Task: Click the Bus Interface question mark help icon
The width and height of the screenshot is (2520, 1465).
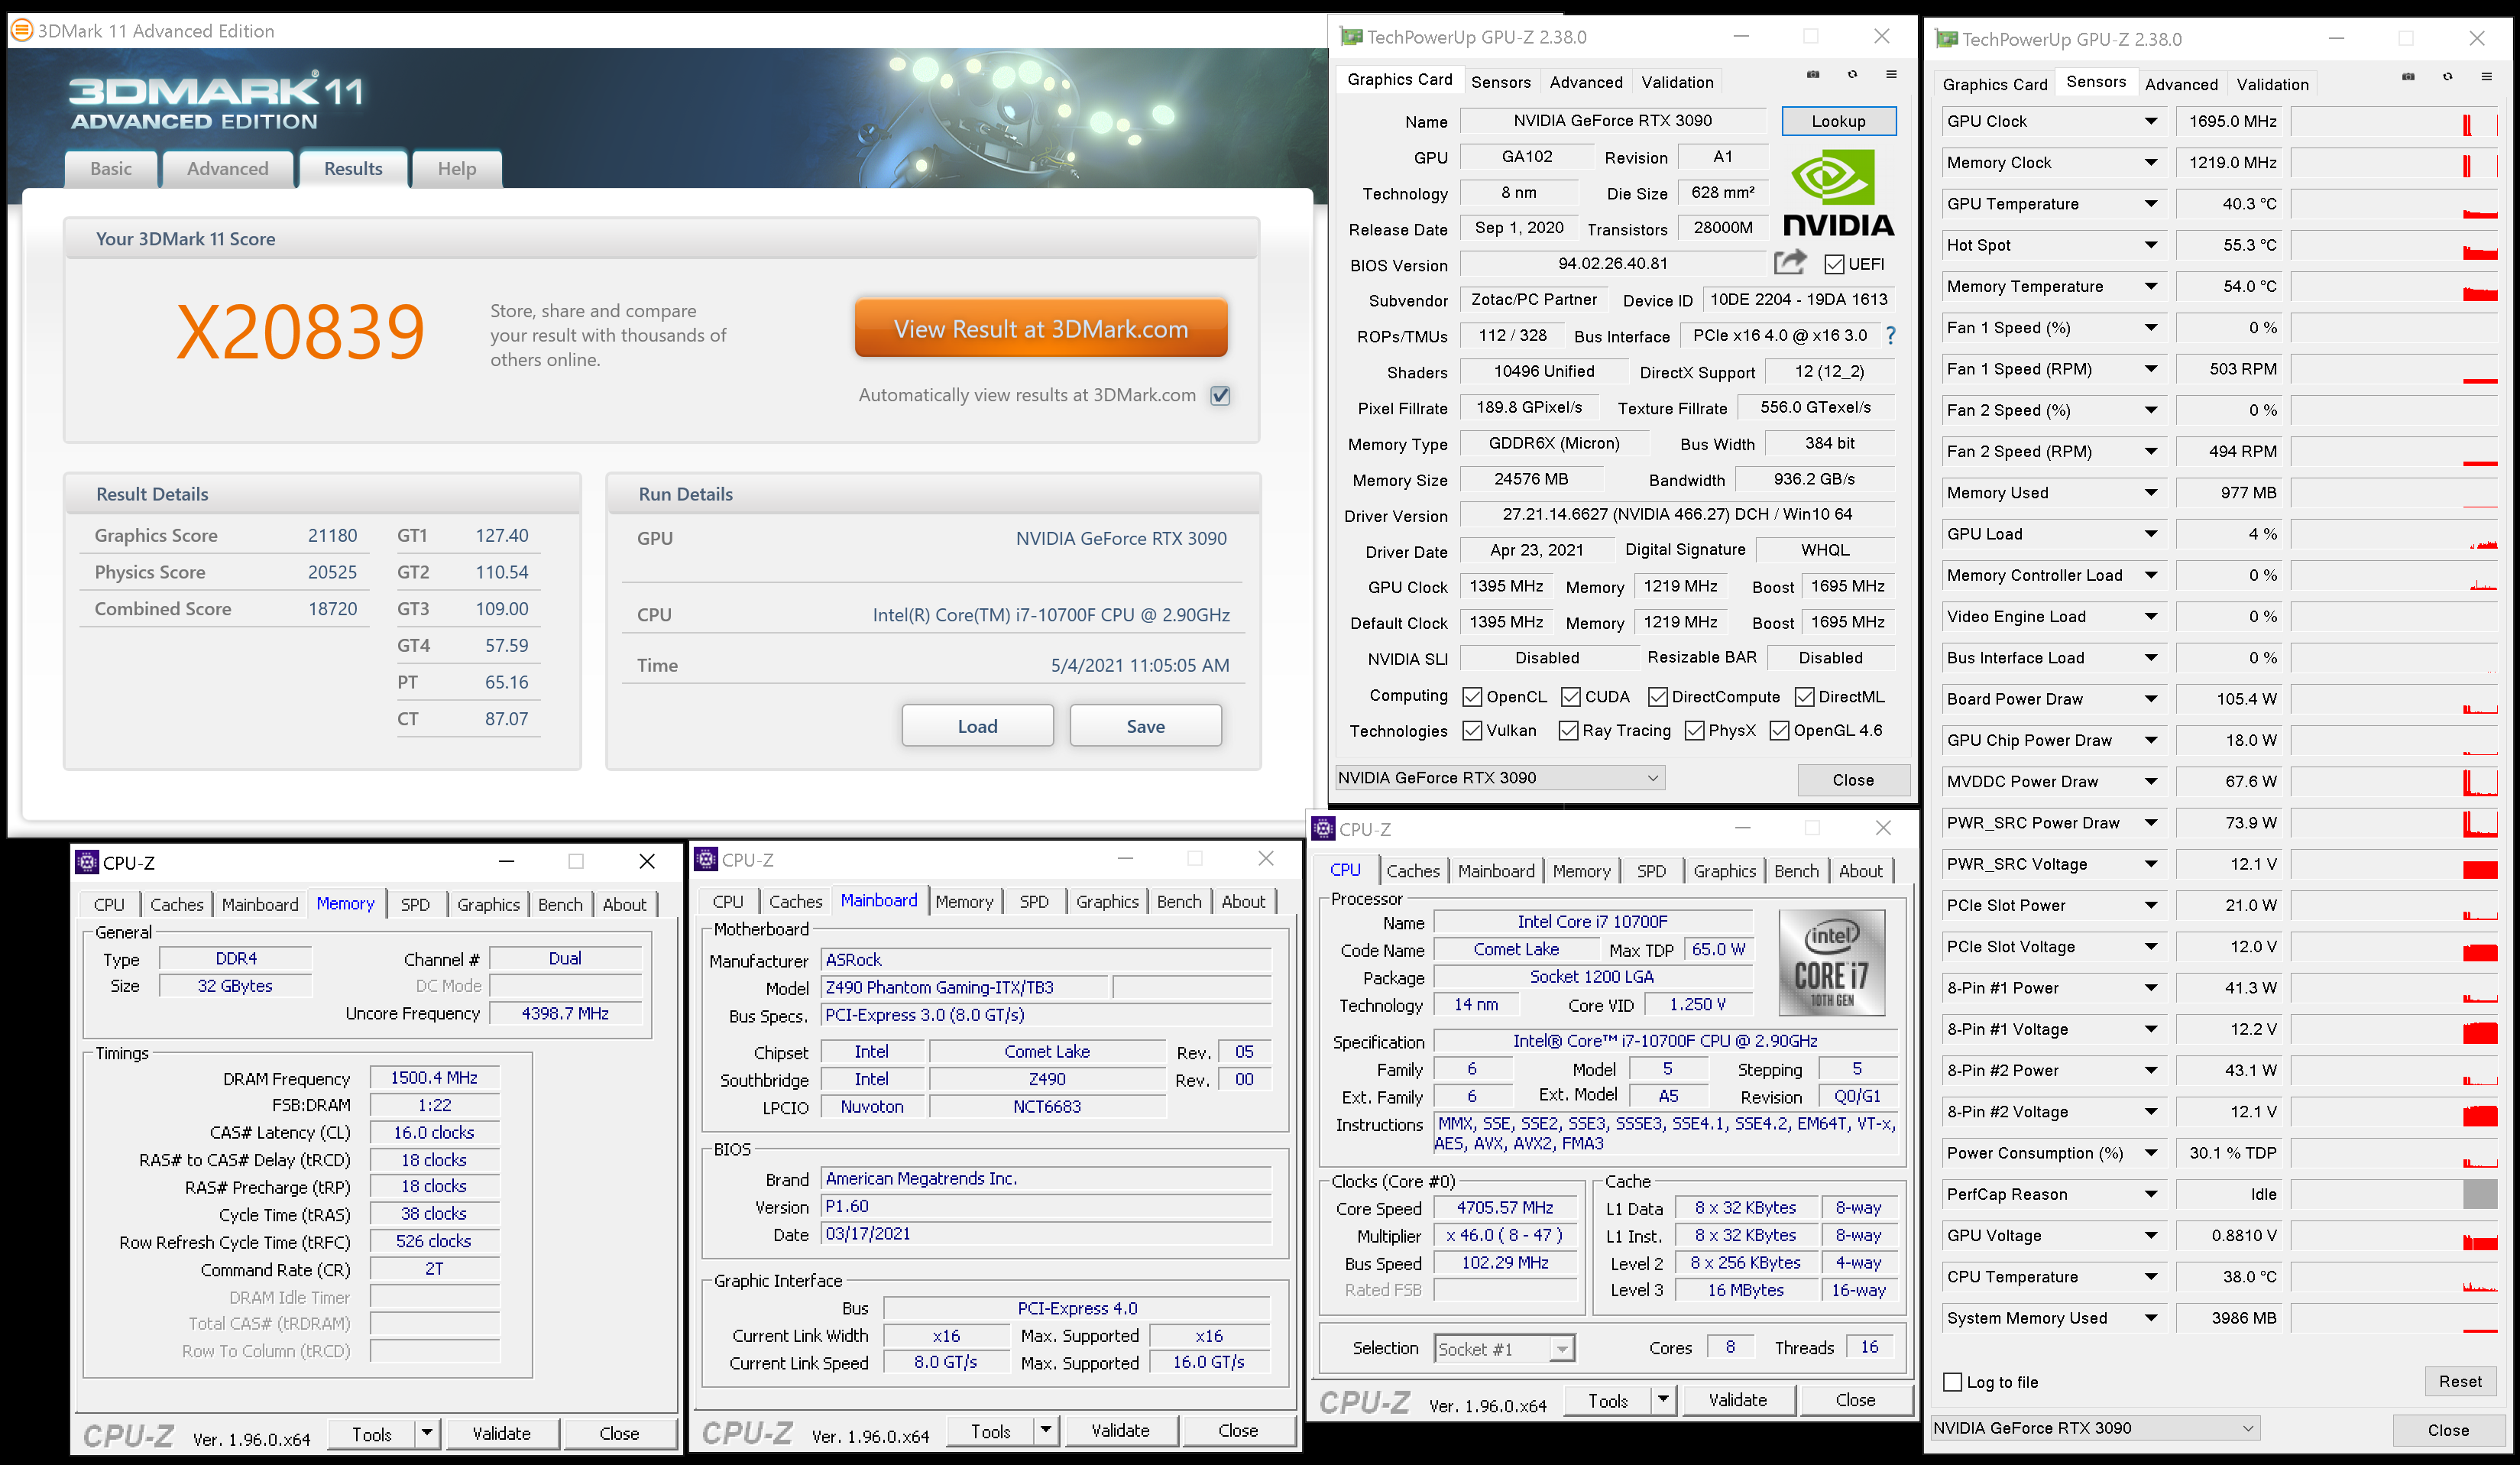Action: tap(1890, 336)
